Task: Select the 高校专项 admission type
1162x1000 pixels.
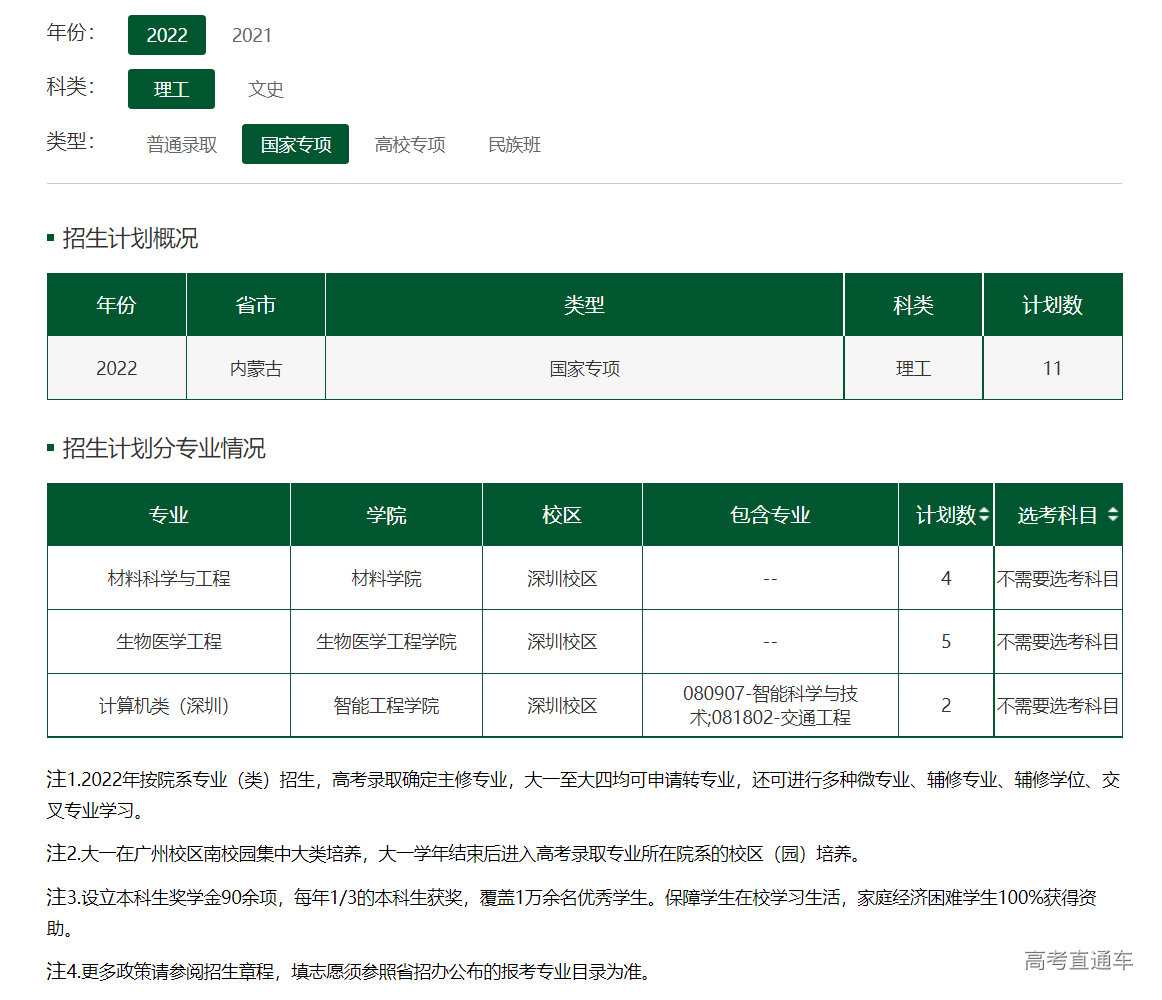Action: 409,144
